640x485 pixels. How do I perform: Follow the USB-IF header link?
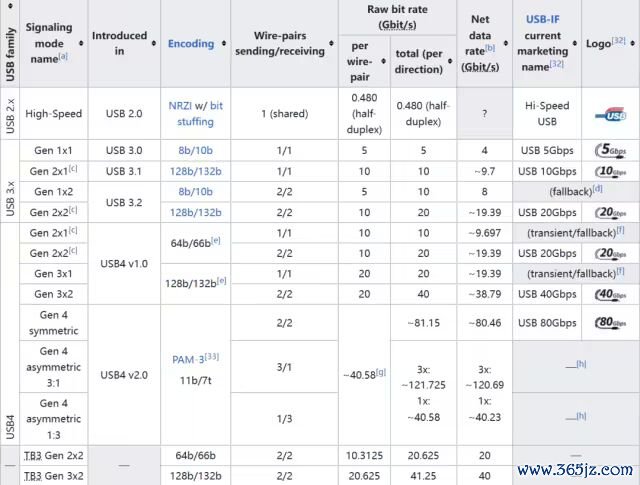tap(542, 19)
